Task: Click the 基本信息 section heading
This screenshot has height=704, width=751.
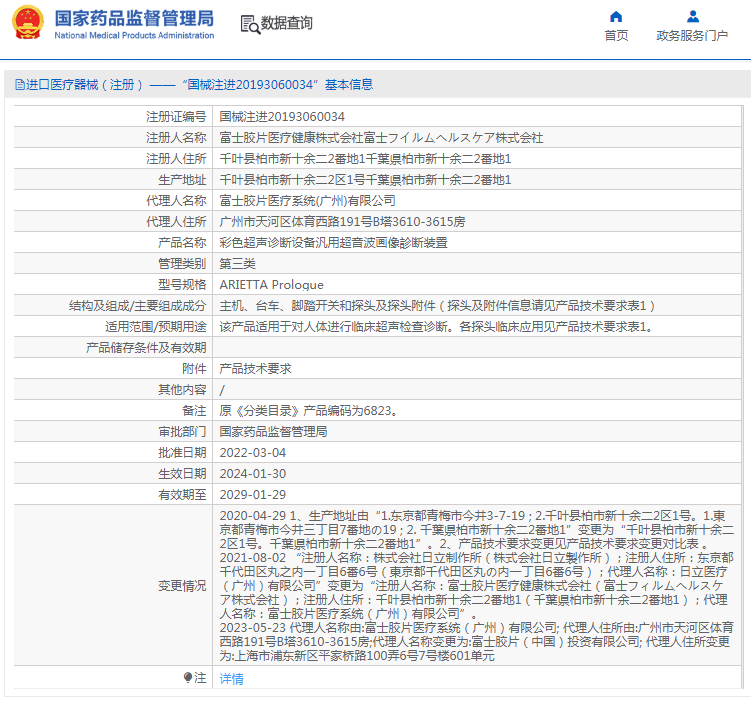Action: pos(349,85)
